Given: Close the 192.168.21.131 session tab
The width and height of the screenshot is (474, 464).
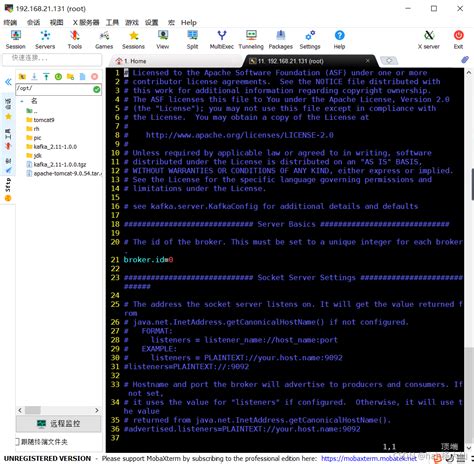Looking at the screenshot, I should click(367, 61).
